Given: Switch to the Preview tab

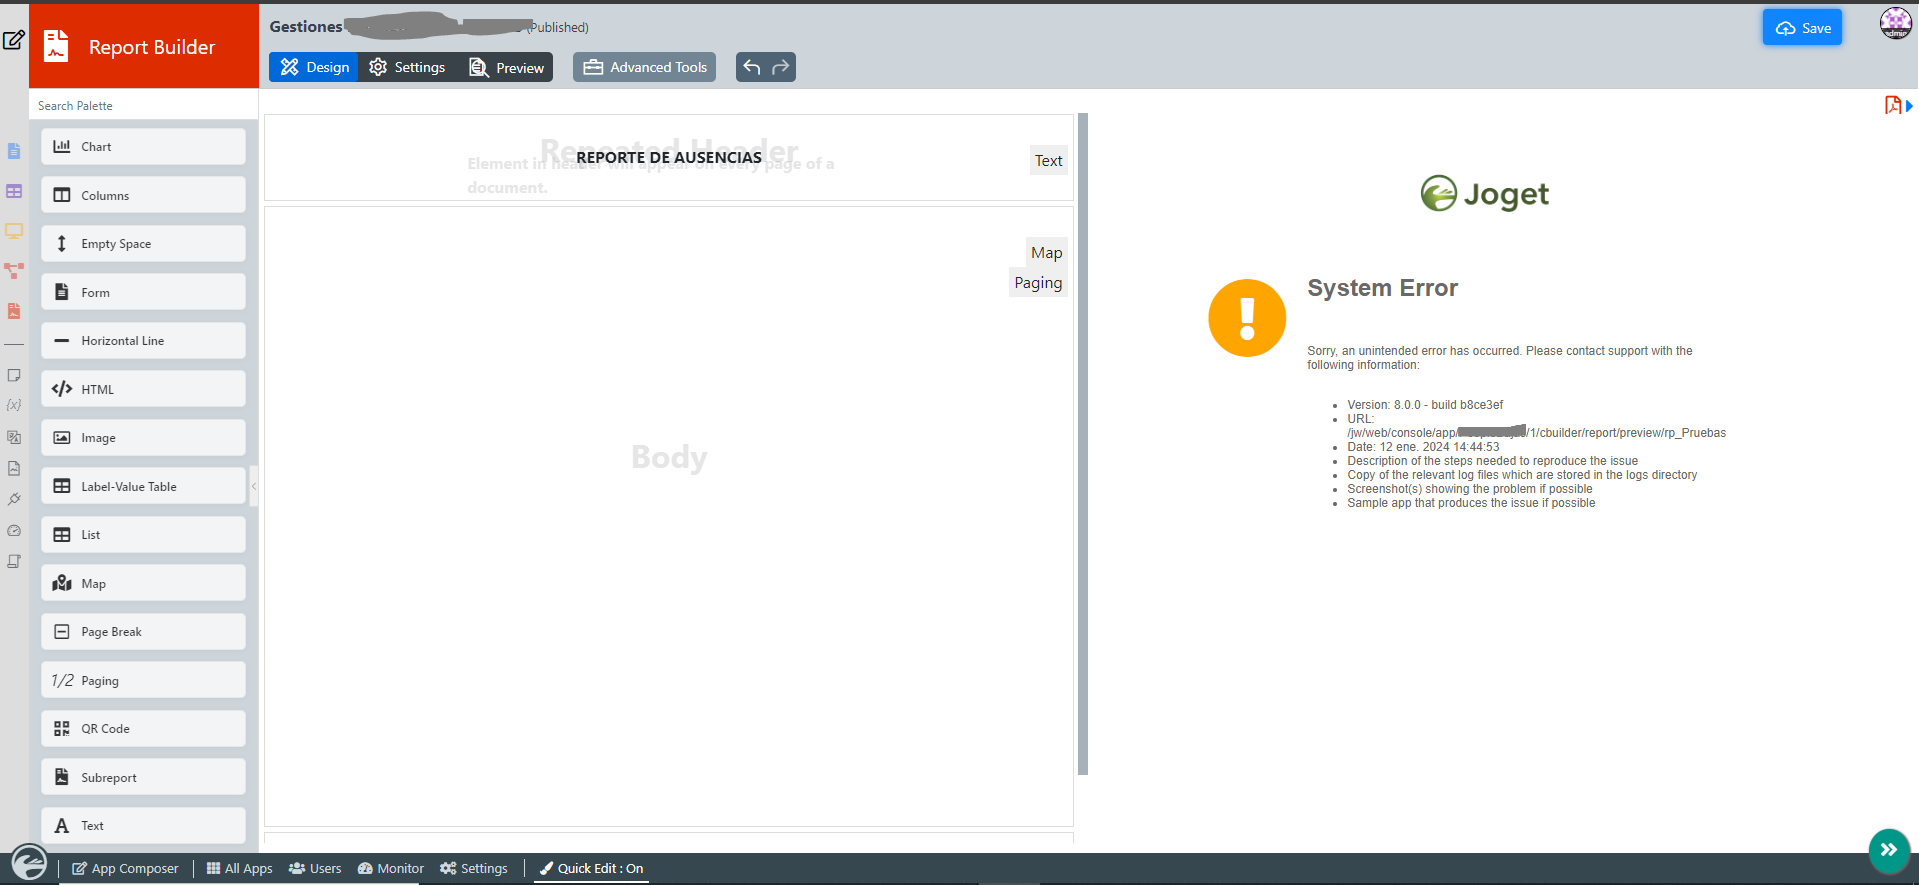Looking at the screenshot, I should [506, 67].
